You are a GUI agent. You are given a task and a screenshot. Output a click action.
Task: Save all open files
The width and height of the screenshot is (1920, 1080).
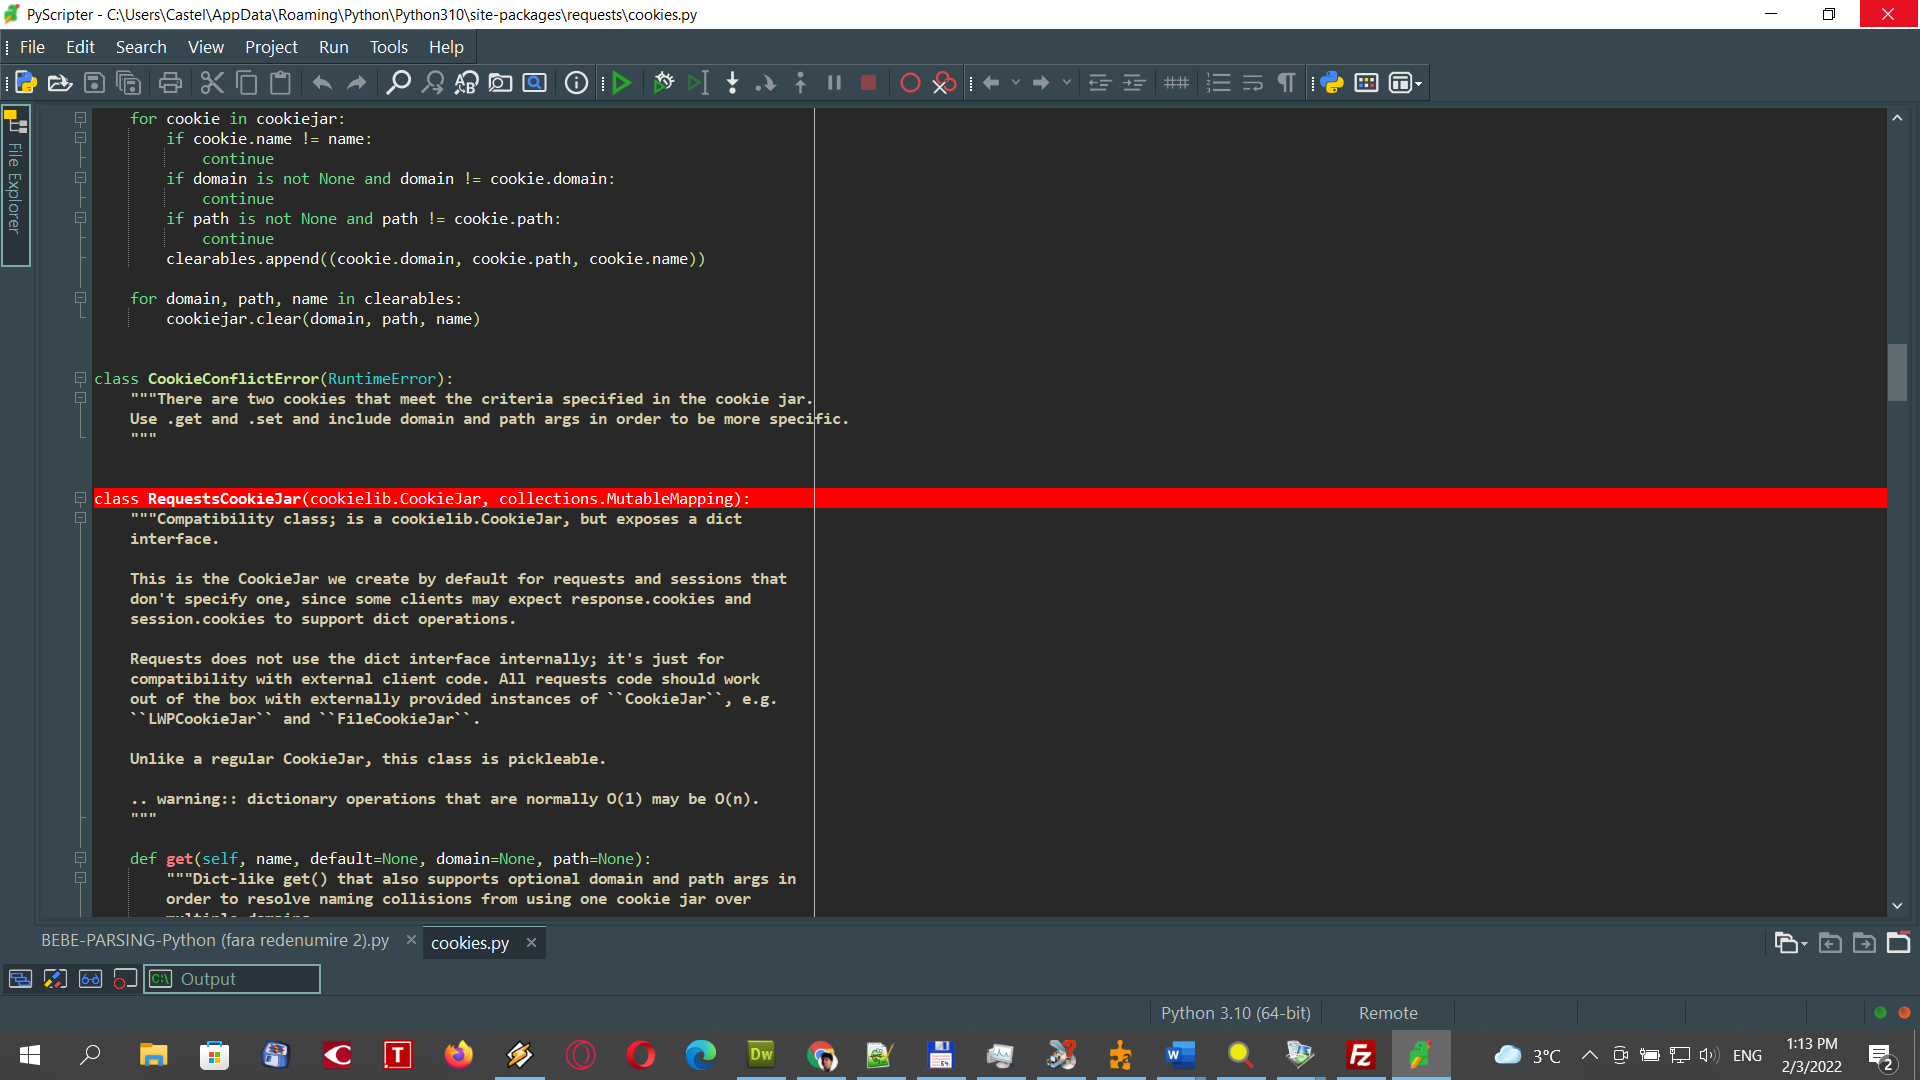pyautogui.click(x=128, y=82)
